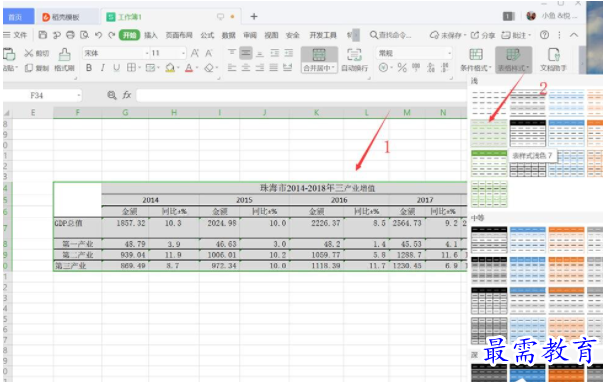Select the Format Painter (格式刷) brush

tap(64, 54)
